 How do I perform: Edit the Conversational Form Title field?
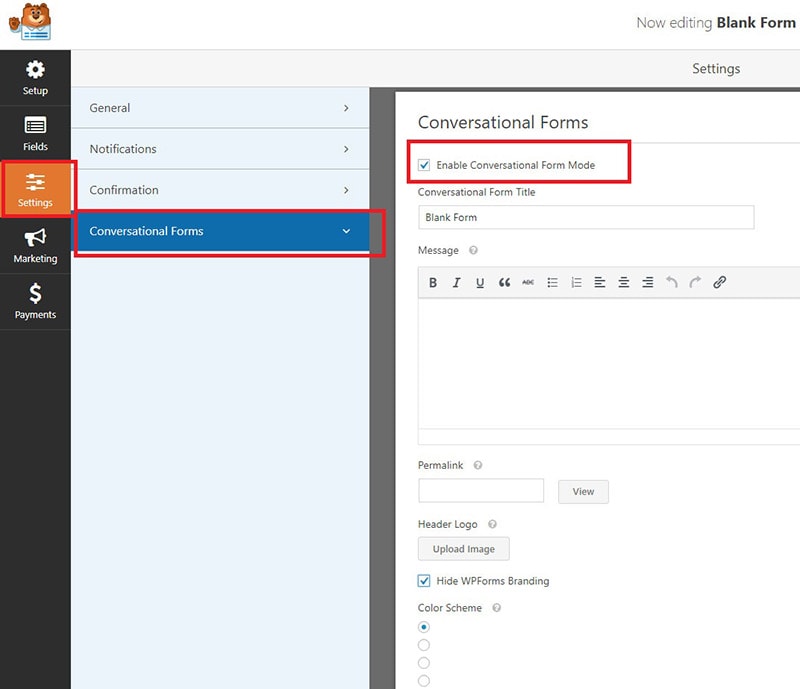[x=586, y=217]
